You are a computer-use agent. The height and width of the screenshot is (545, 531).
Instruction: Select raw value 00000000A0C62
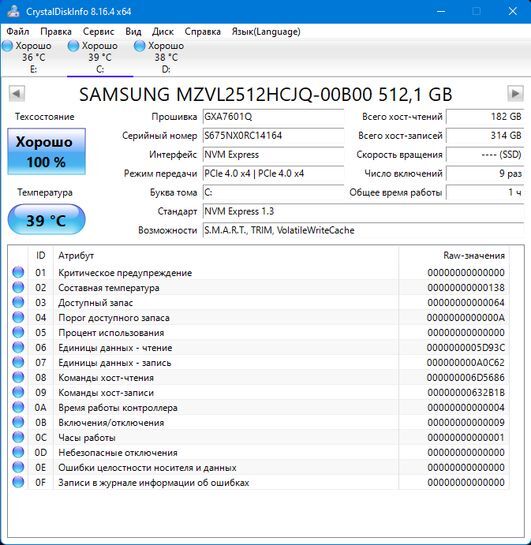click(466, 363)
